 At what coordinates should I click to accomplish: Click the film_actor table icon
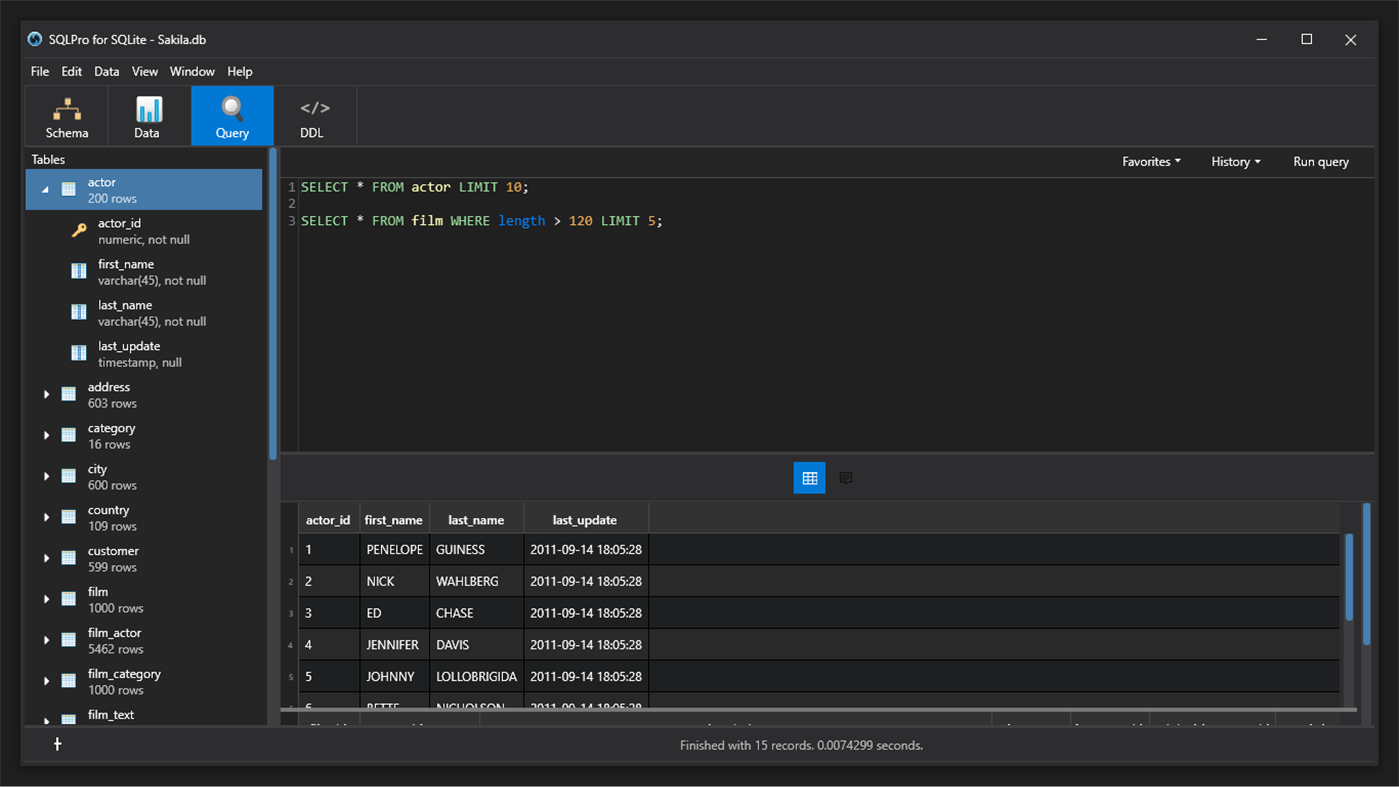click(x=69, y=640)
